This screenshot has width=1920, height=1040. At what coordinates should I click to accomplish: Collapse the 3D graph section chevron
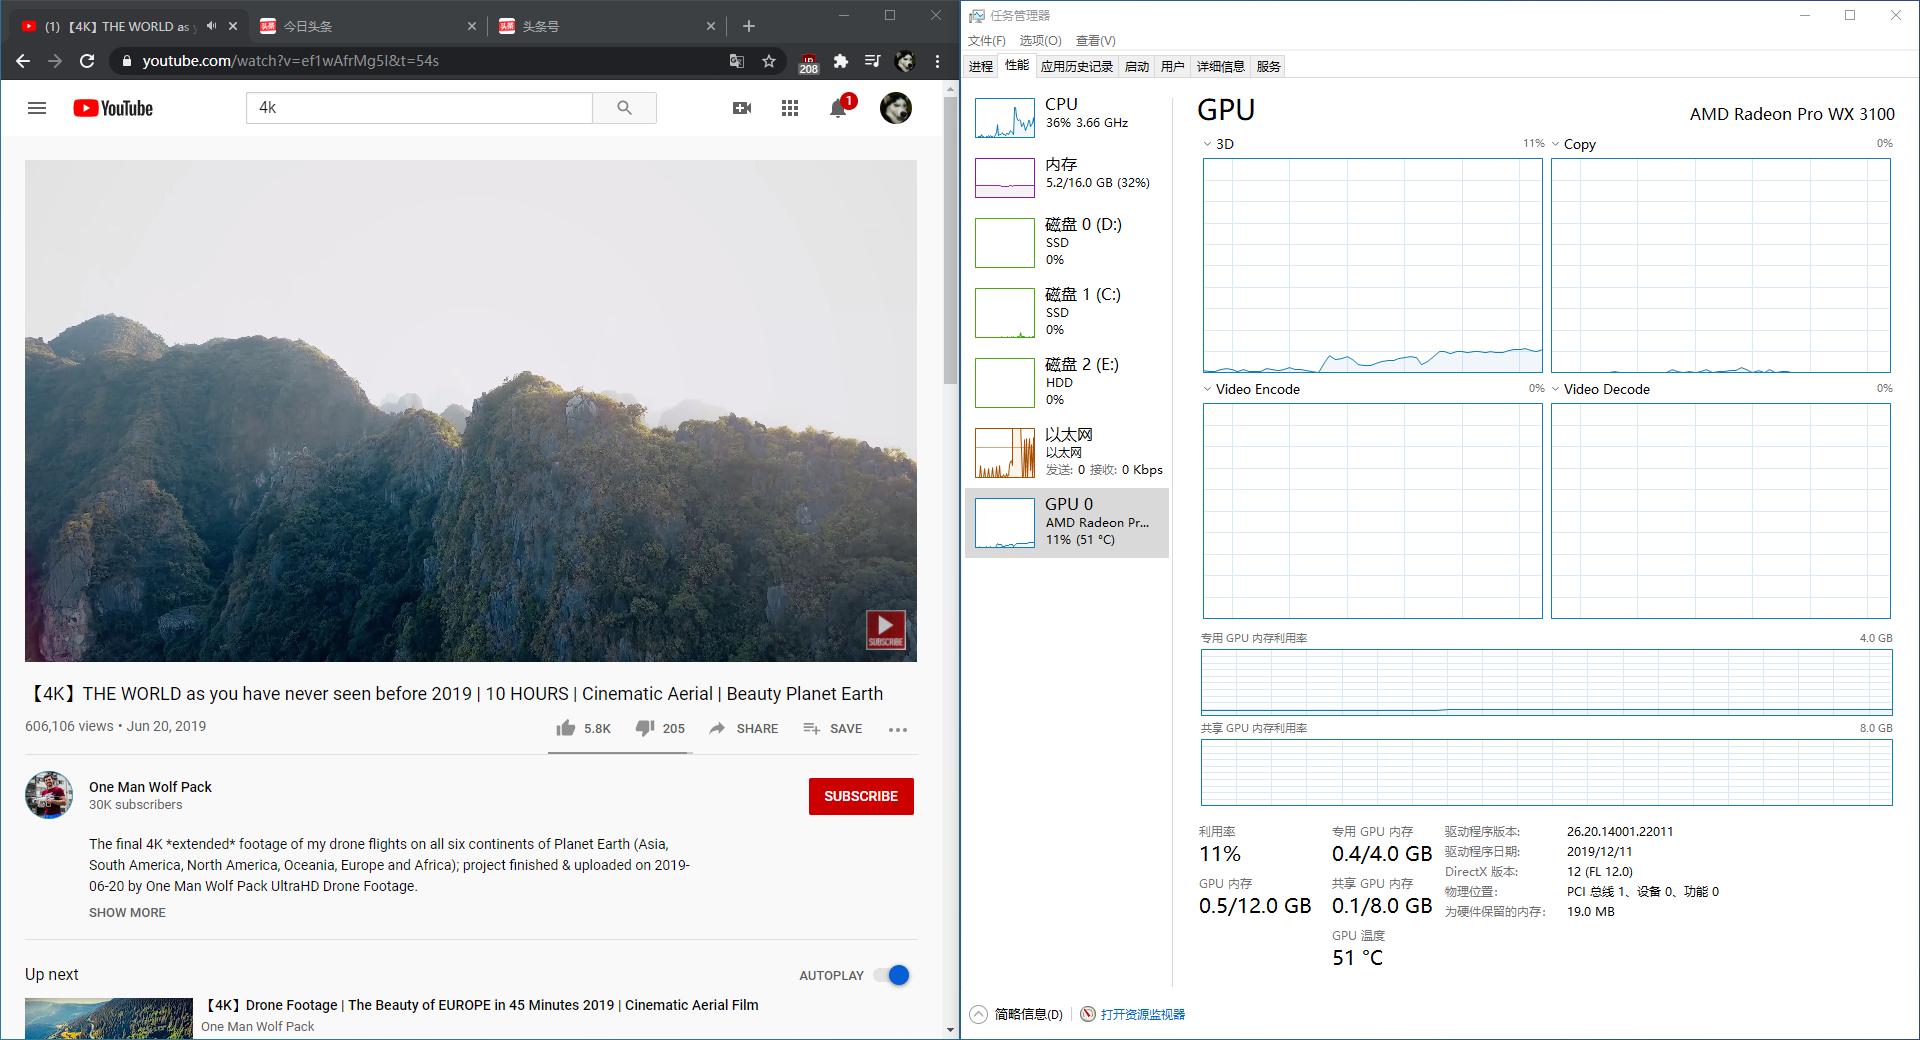tap(1206, 144)
